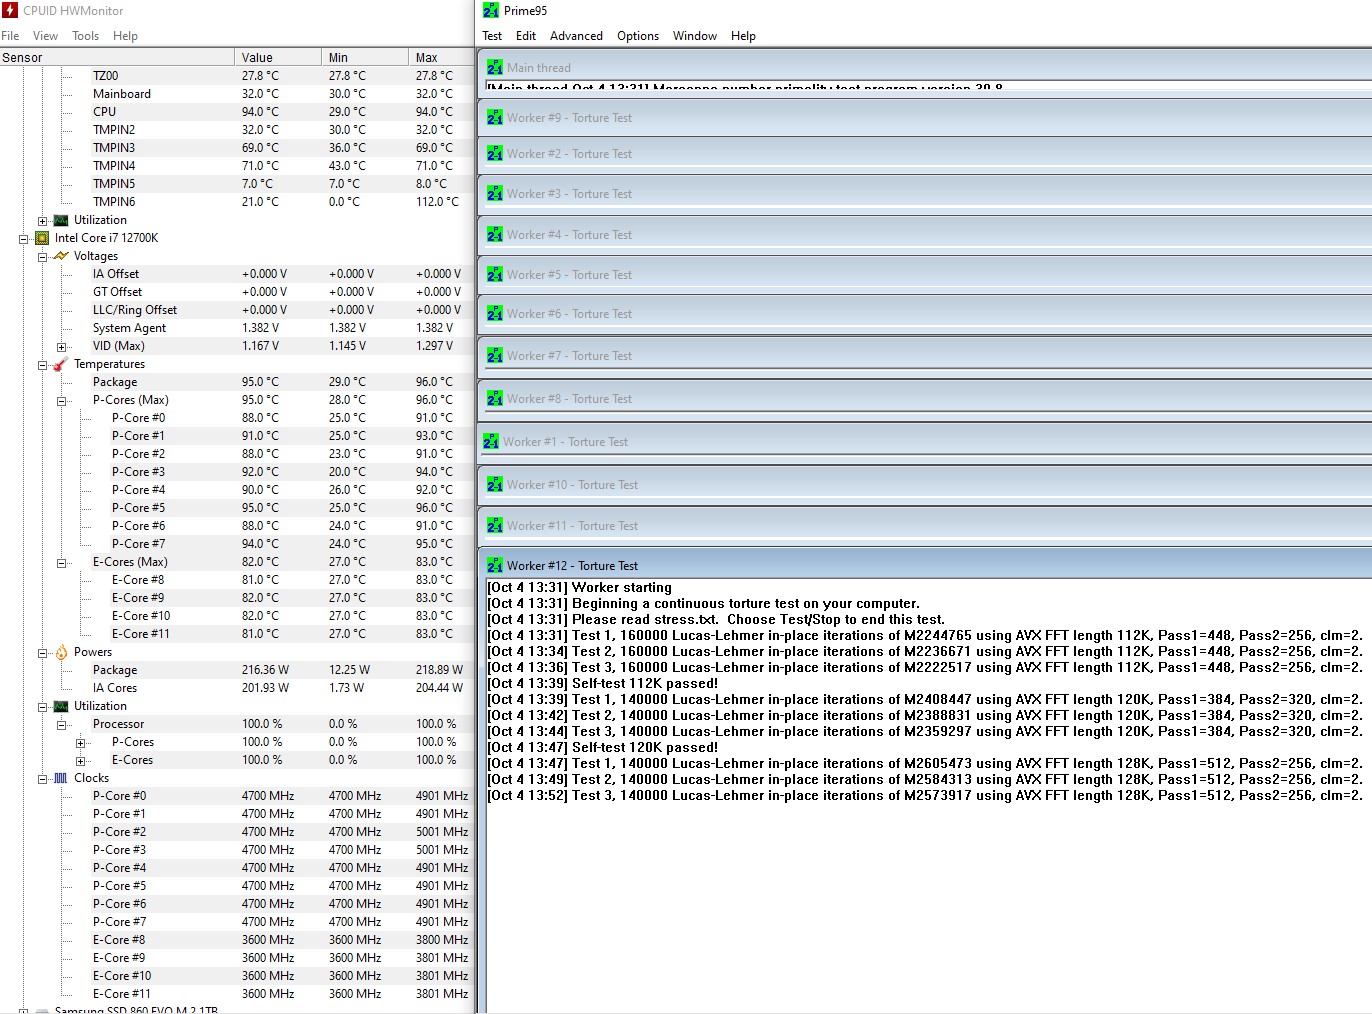The image size is (1372, 1014).
Task: Select the Intel Core i7 12700K chip icon
Action: pos(42,238)
